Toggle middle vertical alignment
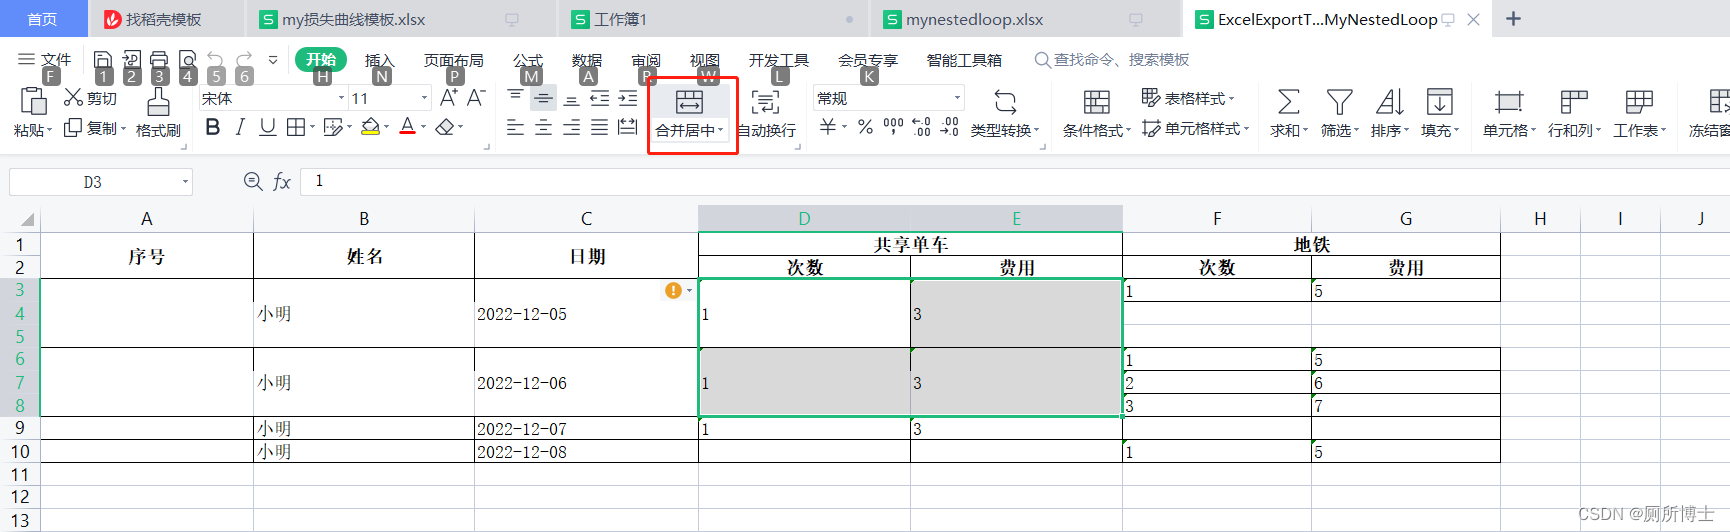 pyautogui.click(x=543, y=97)
